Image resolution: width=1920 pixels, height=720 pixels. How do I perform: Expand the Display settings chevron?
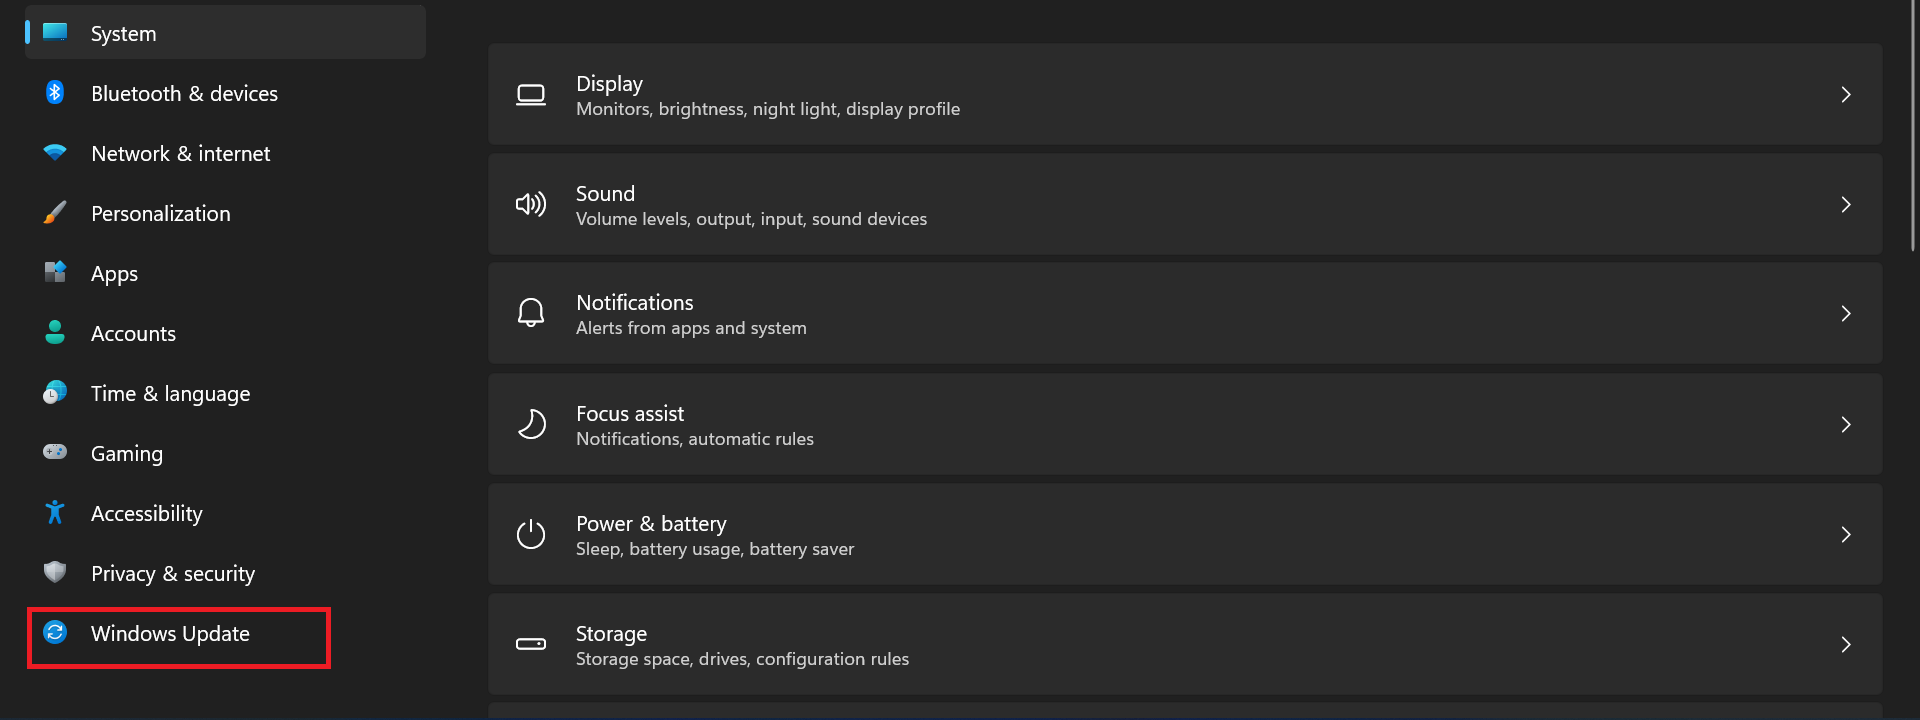(x=1846, y=95)
